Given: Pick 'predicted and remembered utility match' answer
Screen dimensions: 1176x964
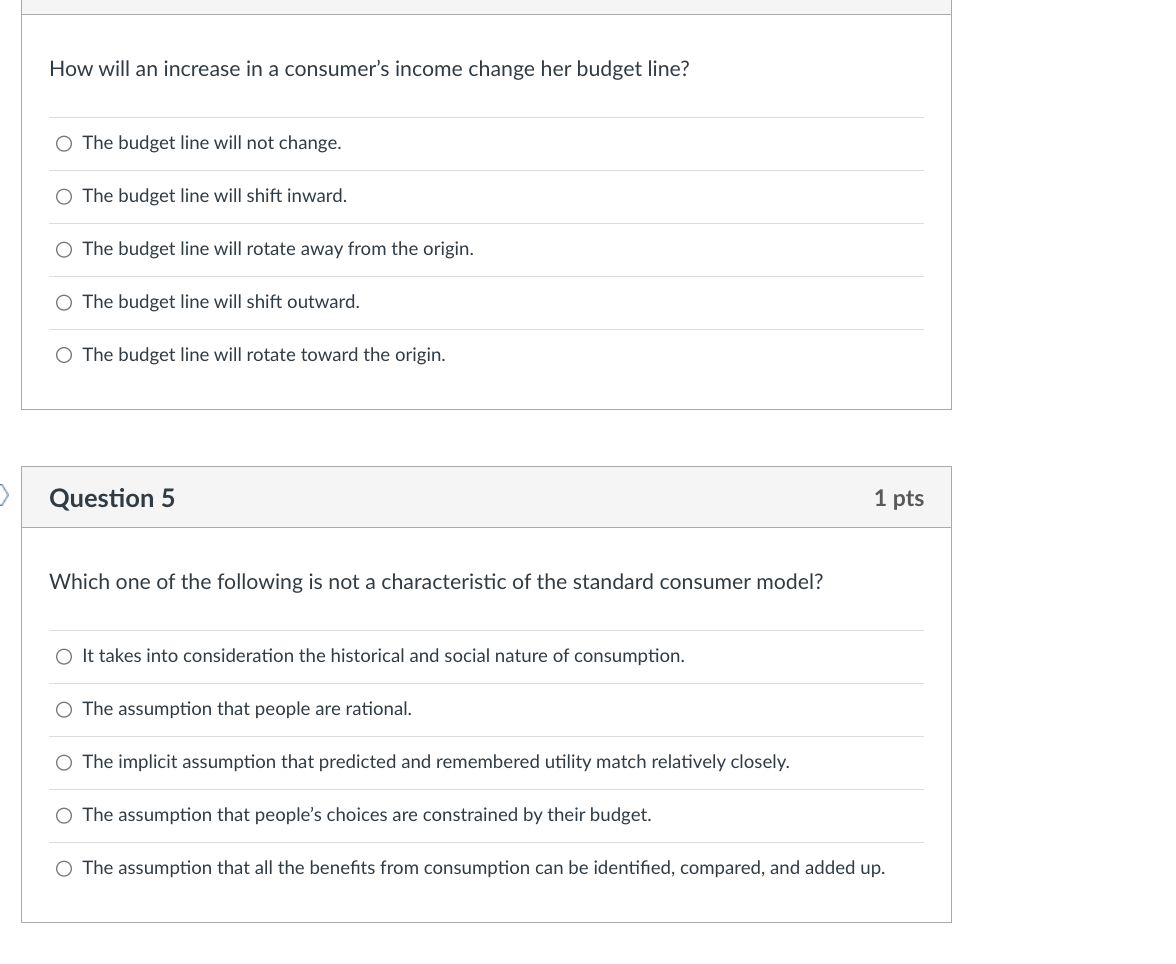Looking at the screenshot, I should (64, 763).
